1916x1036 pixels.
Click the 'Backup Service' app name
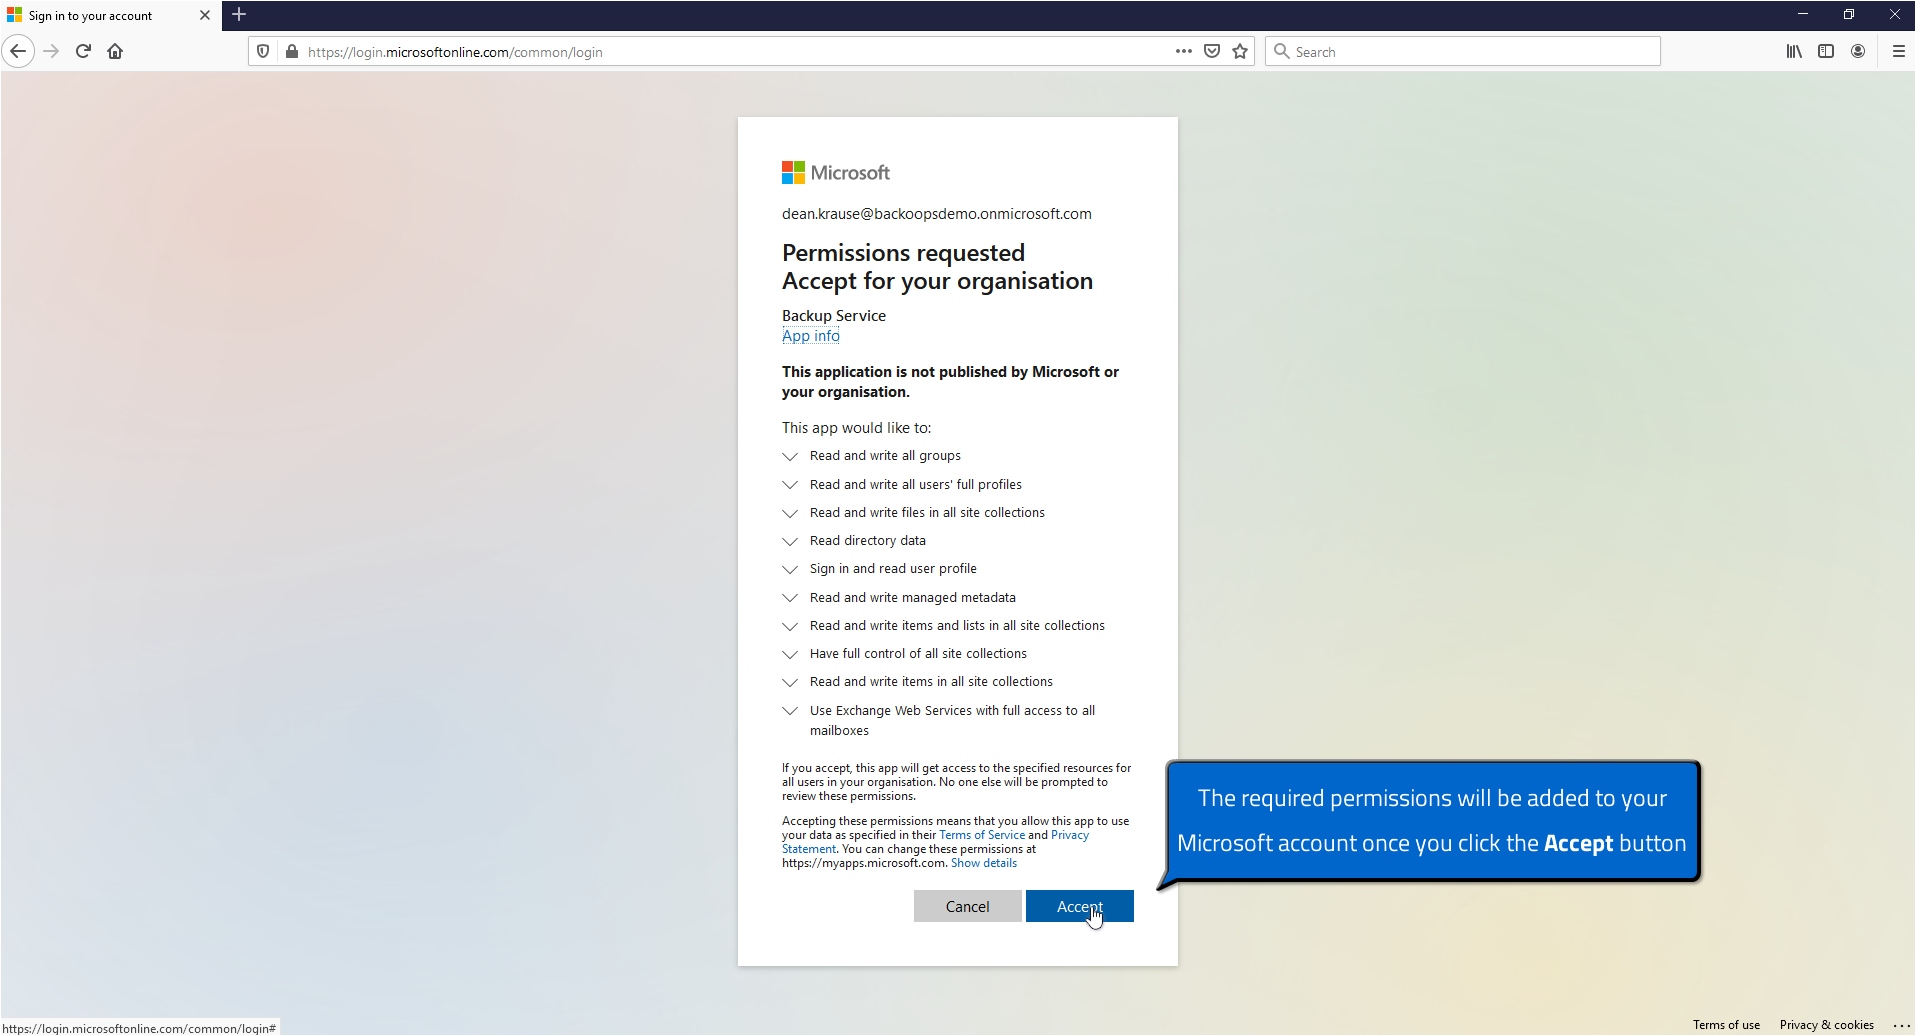834,316
